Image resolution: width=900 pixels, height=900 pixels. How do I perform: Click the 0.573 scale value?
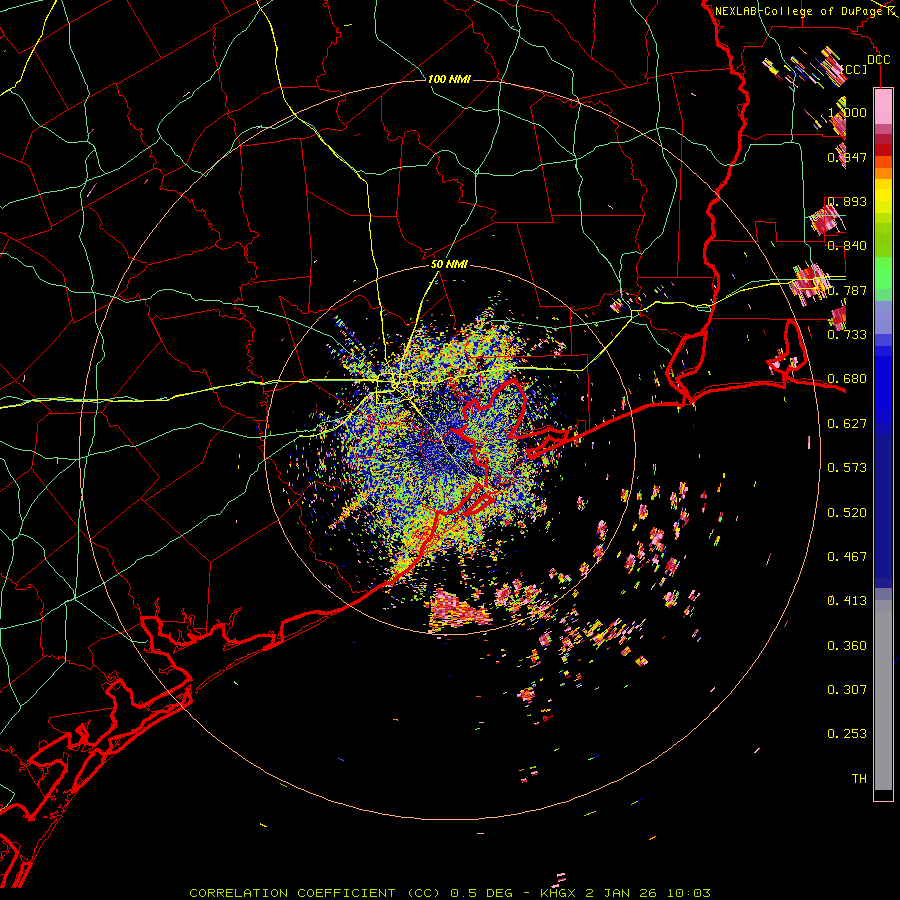[x=847, y=468]
